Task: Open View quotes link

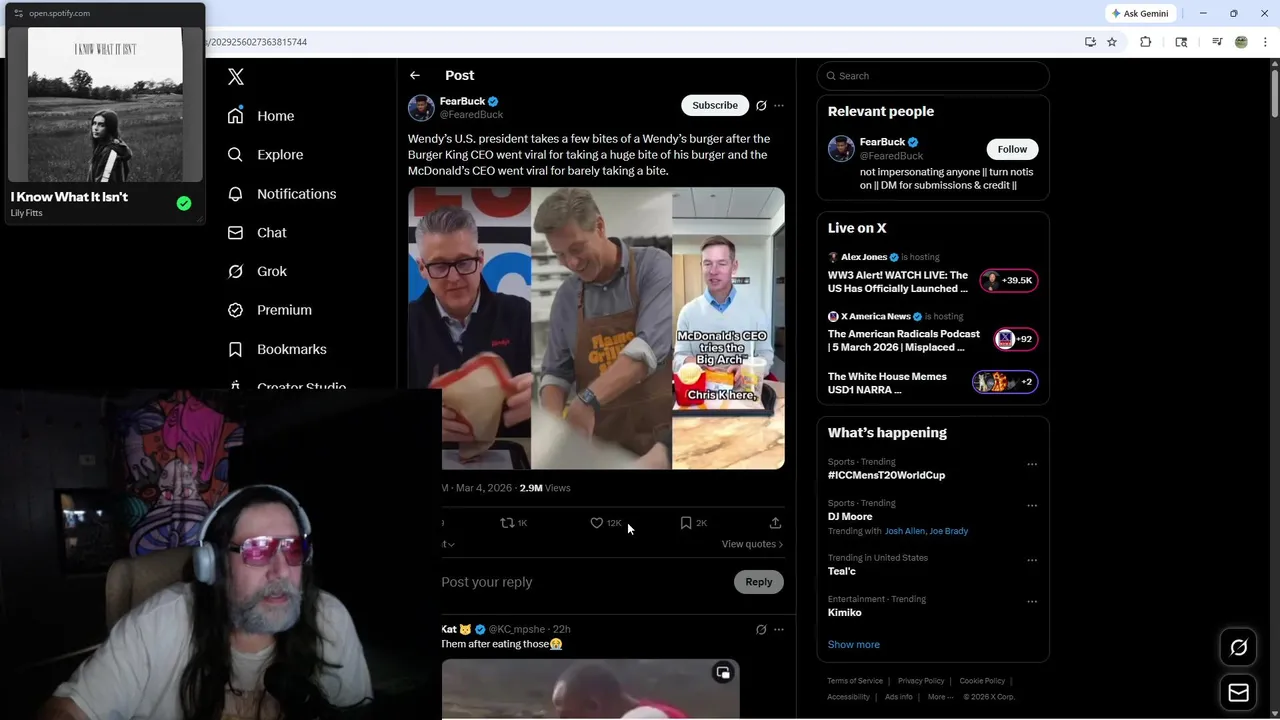Action: coord(752,544)
